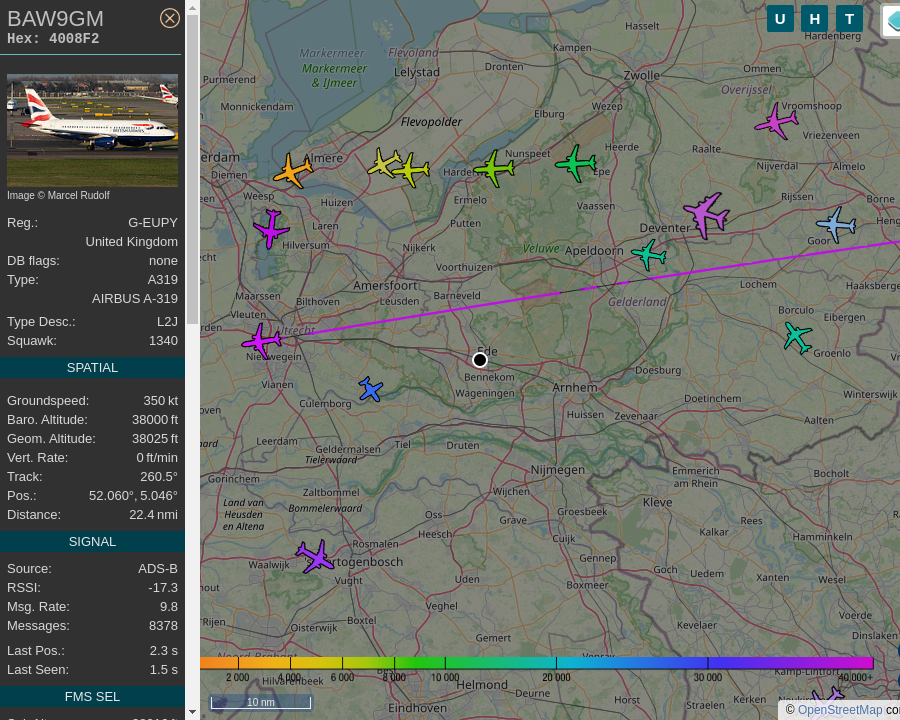Viewport: 900px width, 720px height.
Task: Click the FMS SEL section header
Action: point(92,696)
